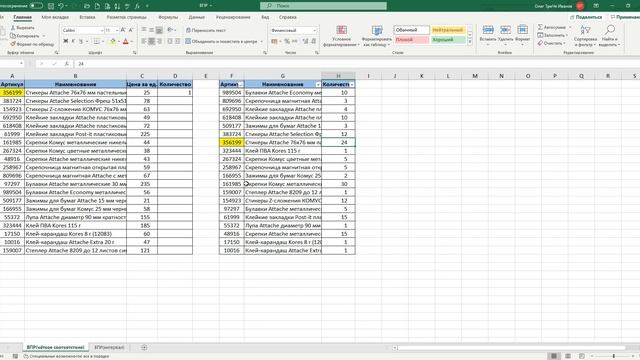Click the sort icon in quick access toolbar
The height and width of the screenshot is (360, 640).
pyautogui.click(x=117, y=6)
